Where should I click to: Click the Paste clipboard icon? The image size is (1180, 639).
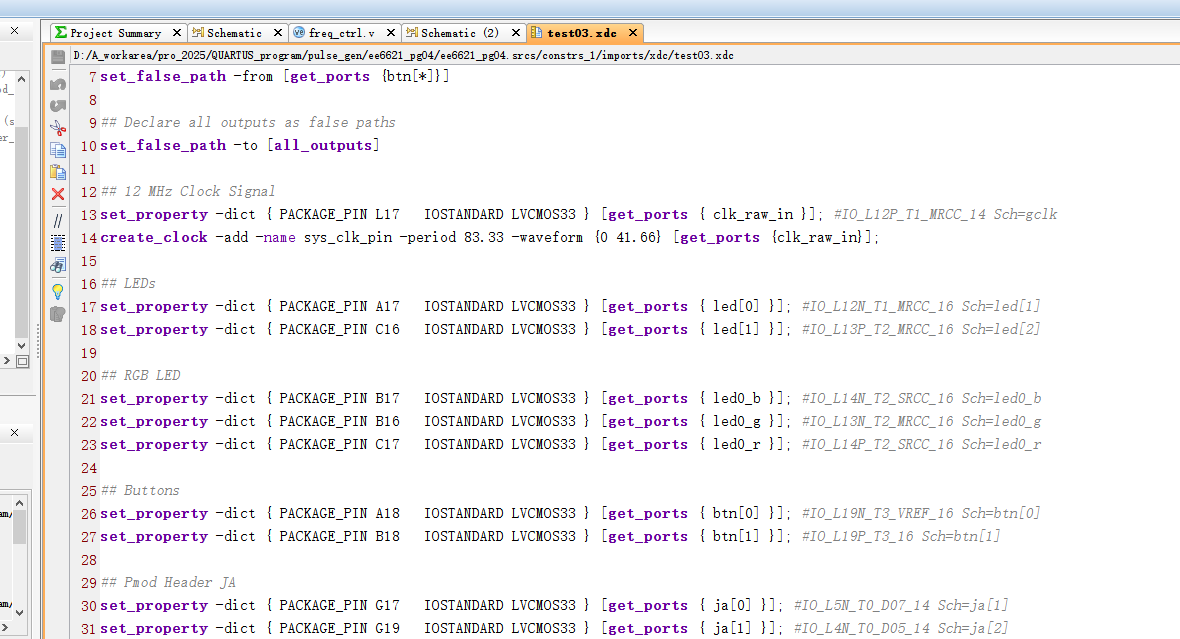coord(58,172)
